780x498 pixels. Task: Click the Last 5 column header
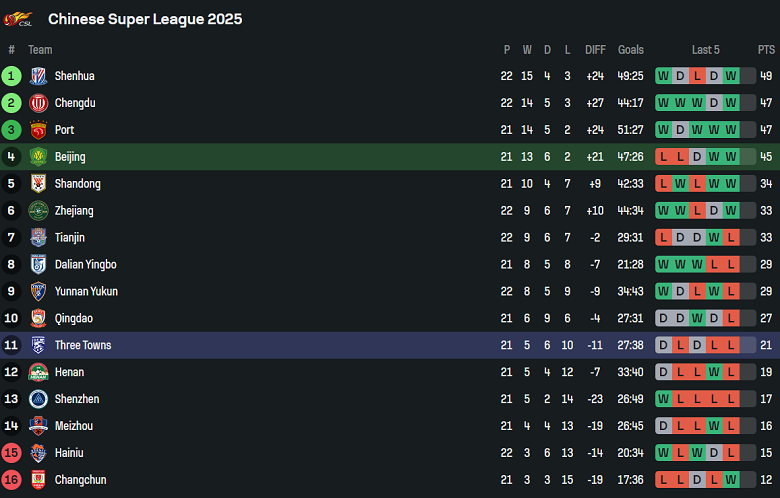705,50
